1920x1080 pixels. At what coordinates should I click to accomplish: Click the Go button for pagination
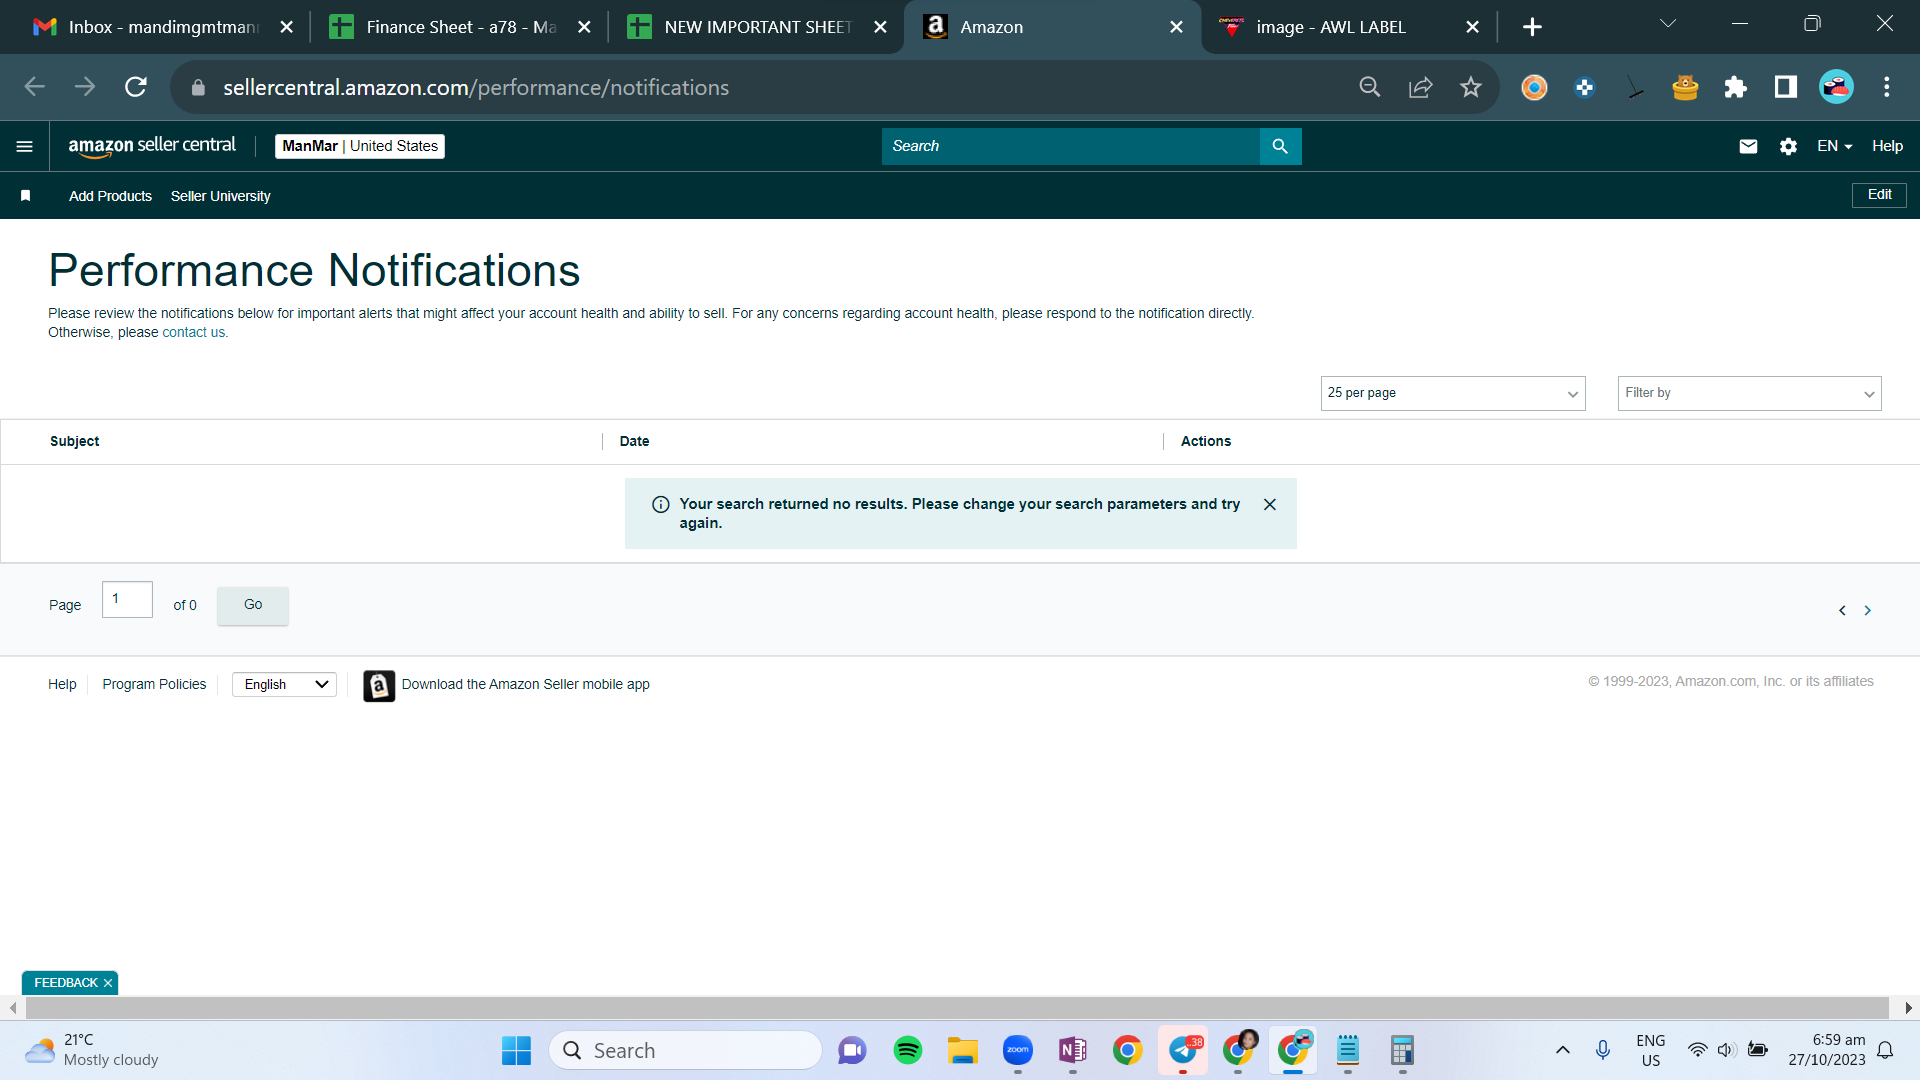coord(253,605)
